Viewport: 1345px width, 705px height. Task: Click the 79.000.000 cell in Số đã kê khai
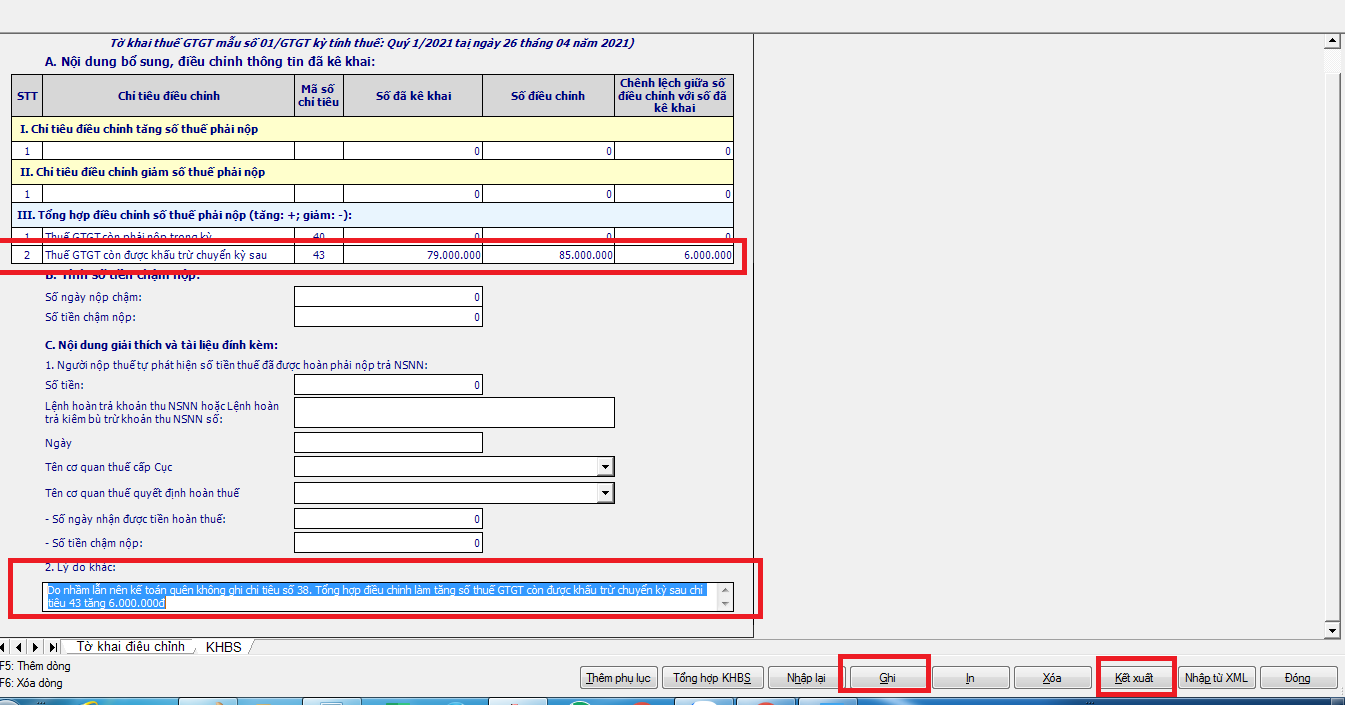pos(413,255)
